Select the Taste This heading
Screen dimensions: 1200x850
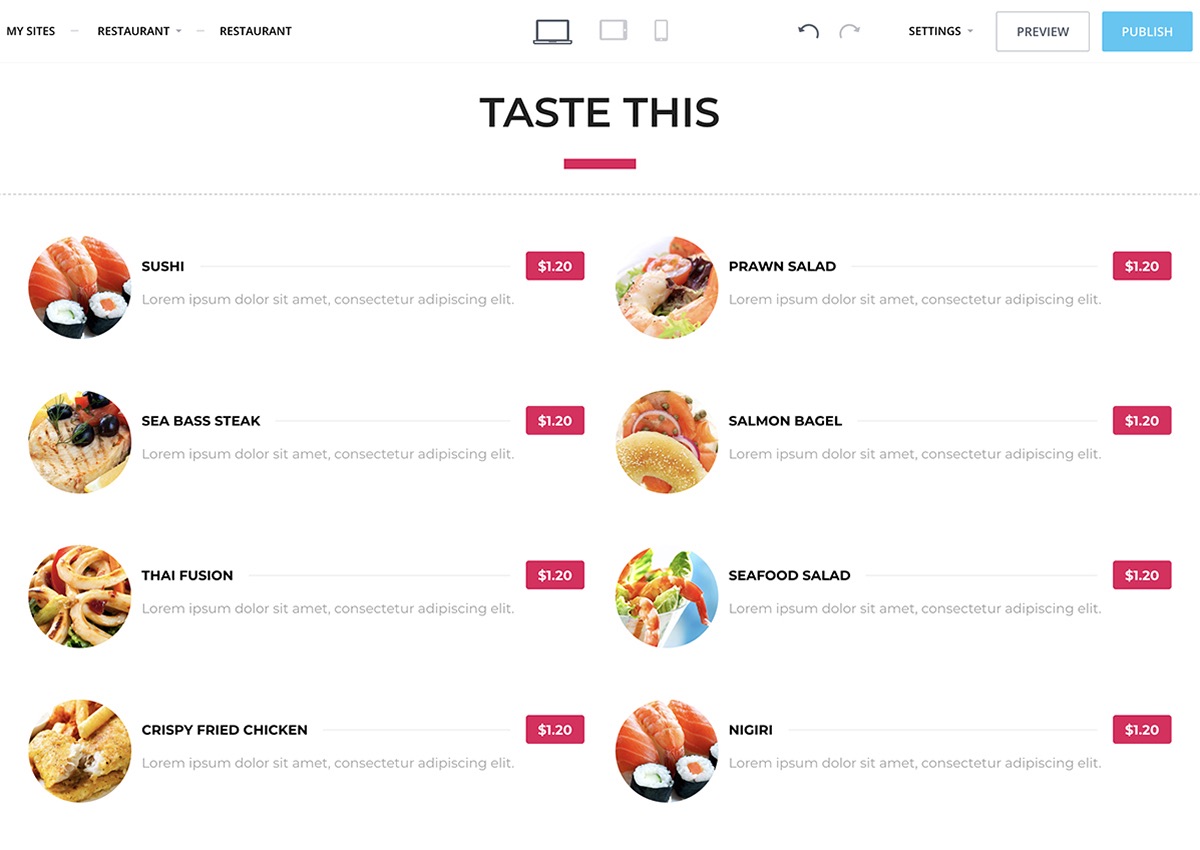(x=600, y=112)
